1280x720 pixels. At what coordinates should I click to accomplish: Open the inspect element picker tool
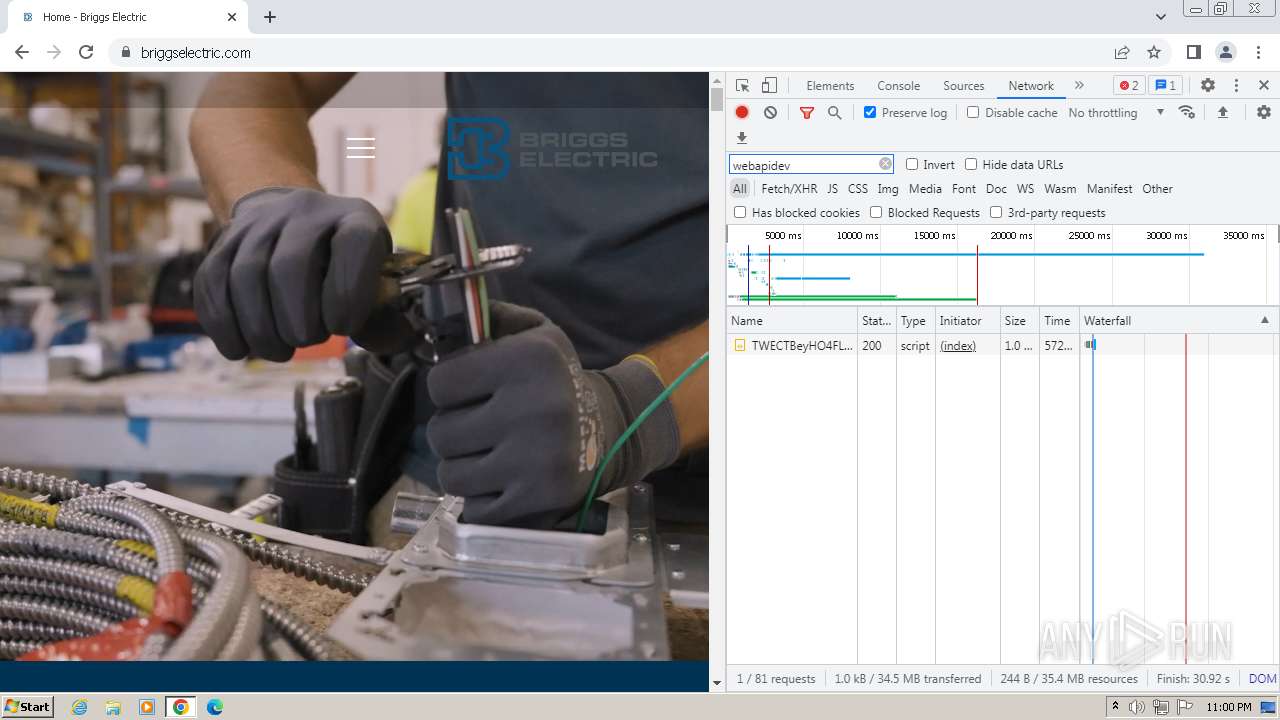coord(742,86)
